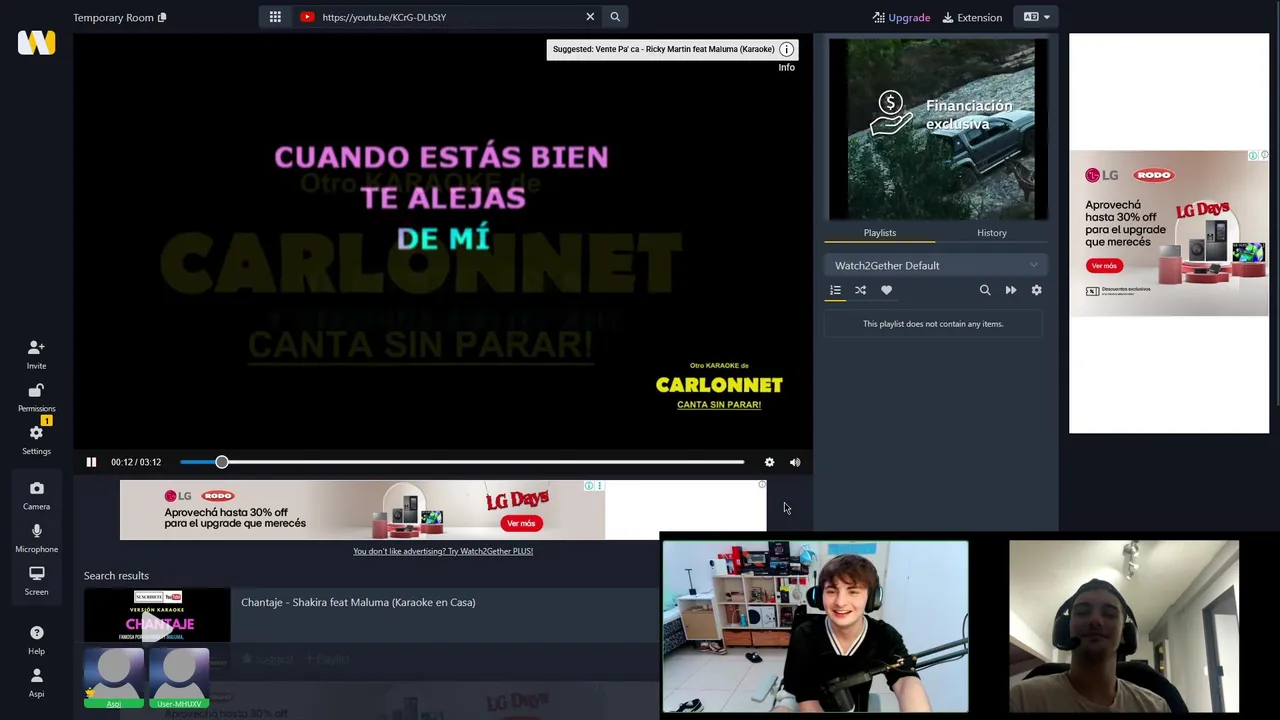Click the Try Watch2Gether PLUS link
This screenshot has height=720, width=1280.
443,551
